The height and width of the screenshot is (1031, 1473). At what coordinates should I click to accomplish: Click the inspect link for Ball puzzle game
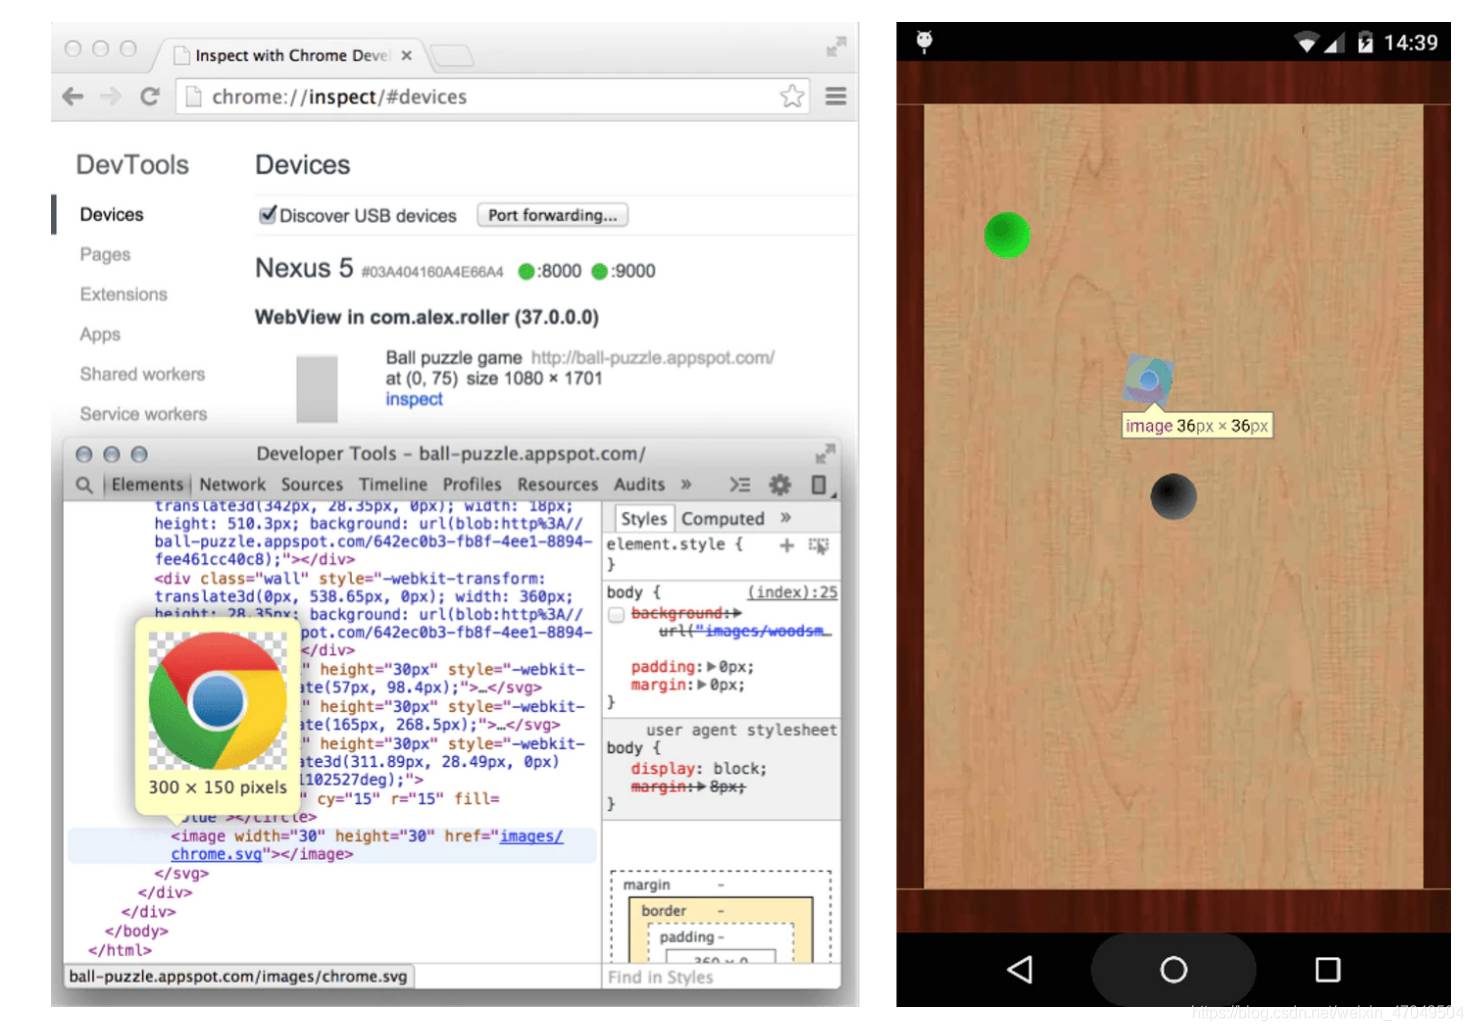(x=414, y=399)
